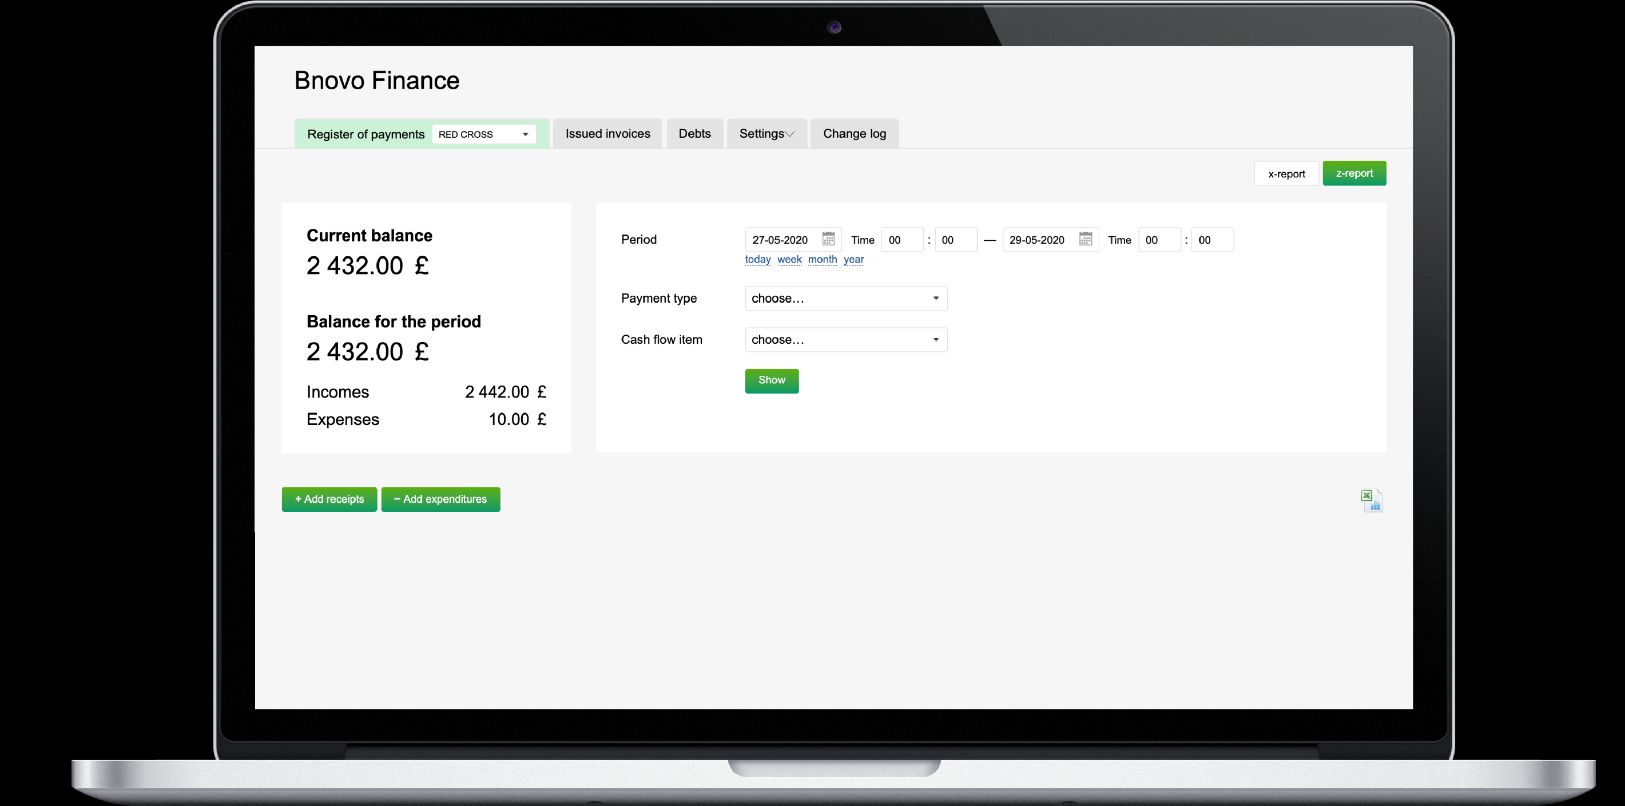Screen dimensions: 1625x806
Task: Click the end time hours field
Action: 1159,240
